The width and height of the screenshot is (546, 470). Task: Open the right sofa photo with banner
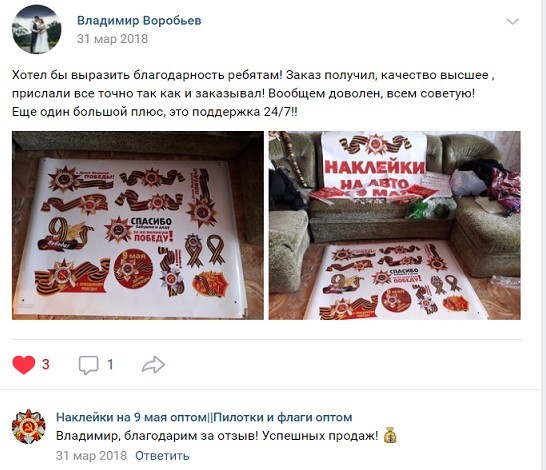pos(395,225)
